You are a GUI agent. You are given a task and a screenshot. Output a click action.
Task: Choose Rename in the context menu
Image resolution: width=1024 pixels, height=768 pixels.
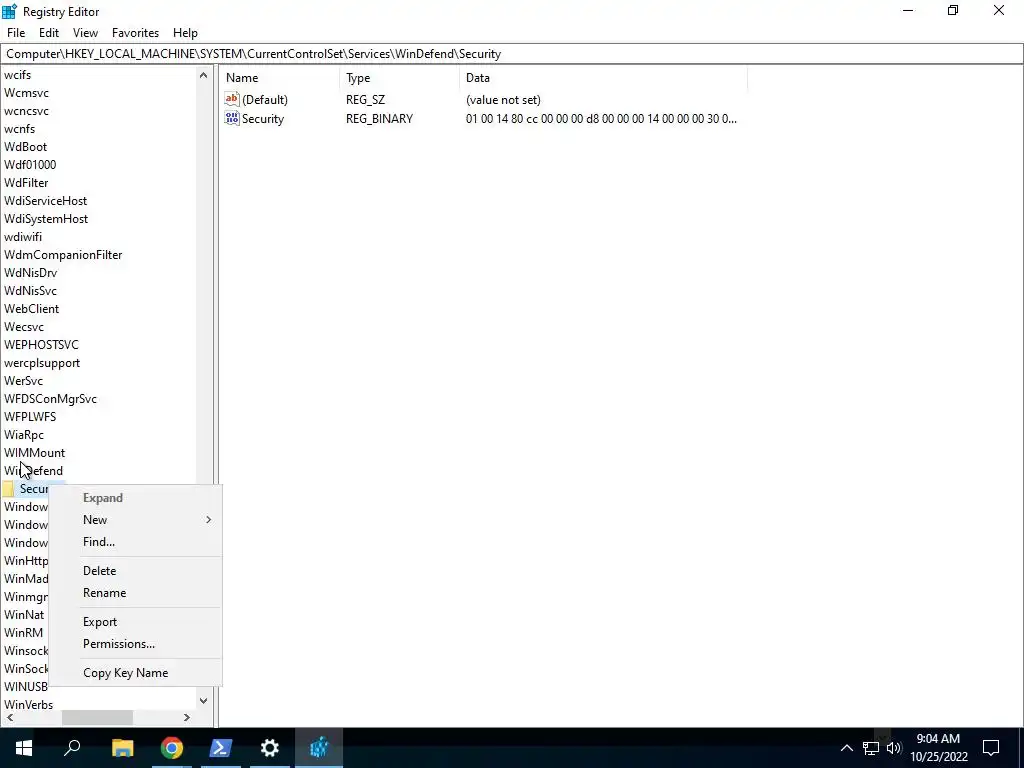click(136, 593)
